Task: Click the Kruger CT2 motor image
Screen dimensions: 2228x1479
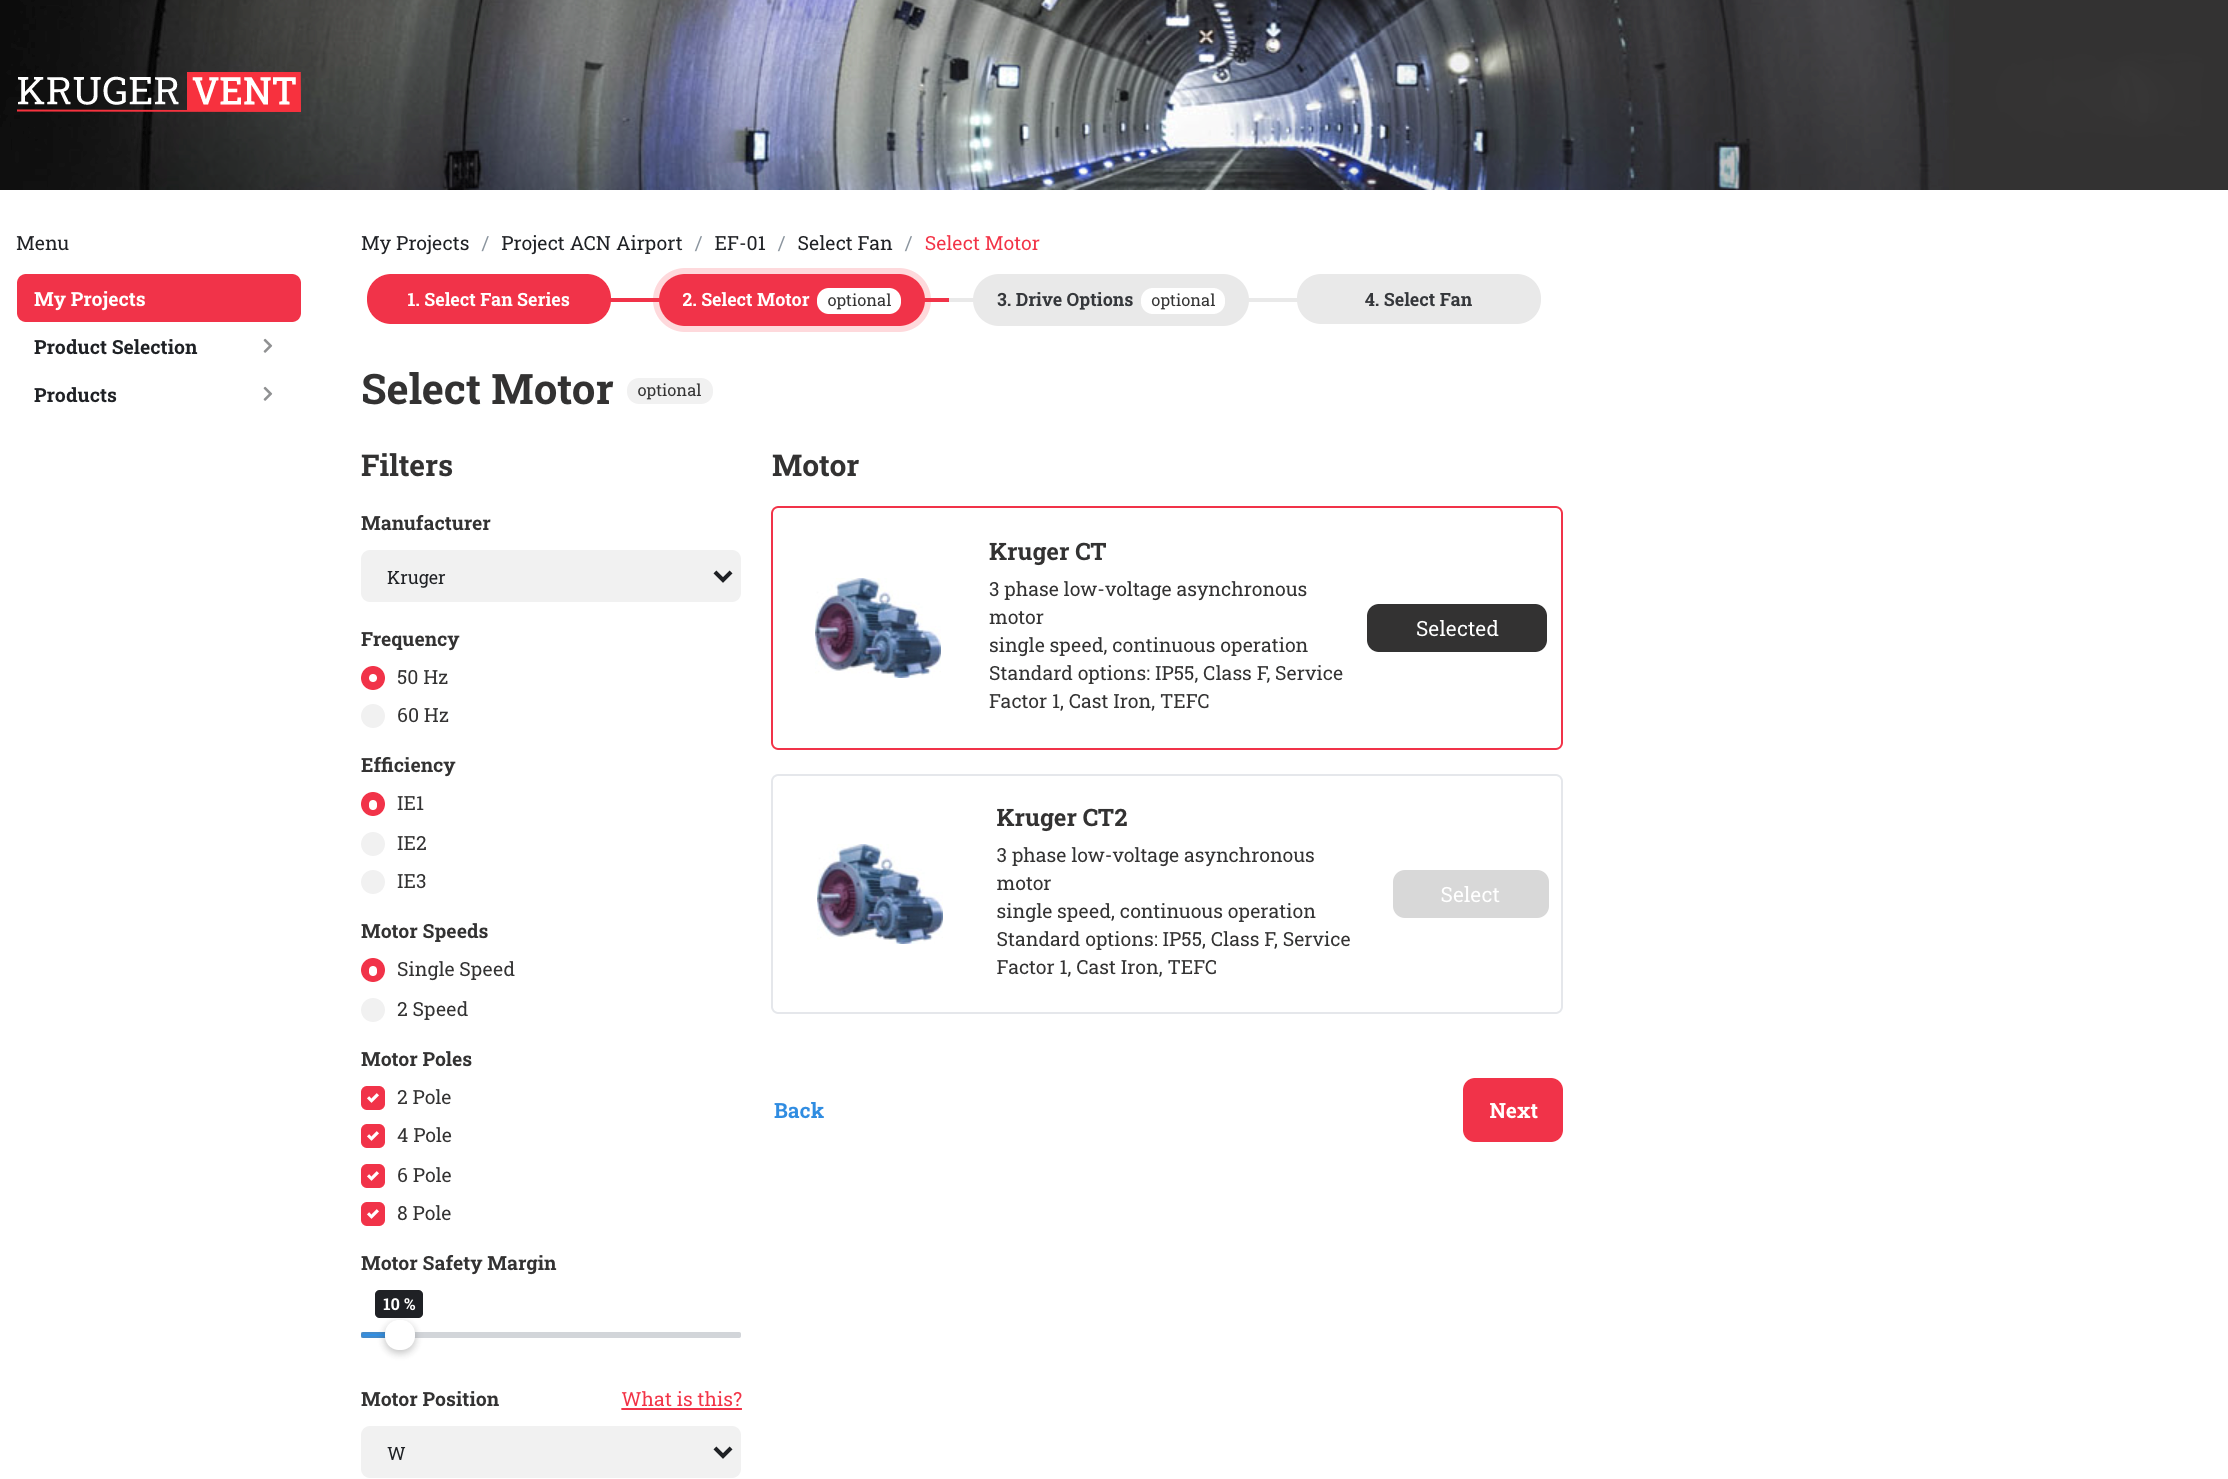Action: coord(880,894)
